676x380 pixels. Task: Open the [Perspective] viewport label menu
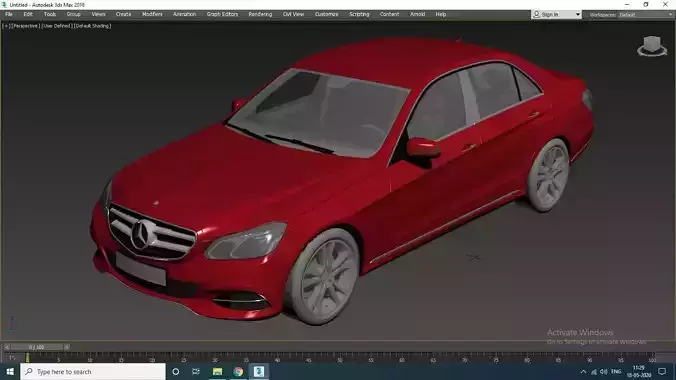(x=25, y=26)
